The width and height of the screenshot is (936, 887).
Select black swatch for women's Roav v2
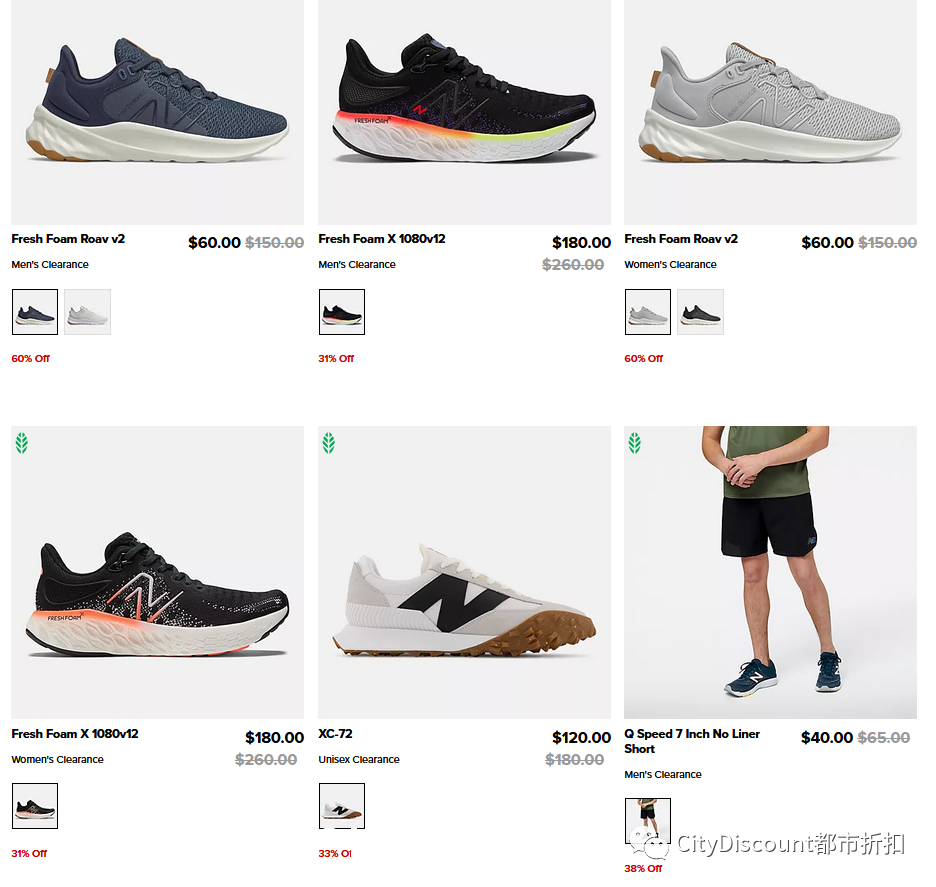pos(700,312)
